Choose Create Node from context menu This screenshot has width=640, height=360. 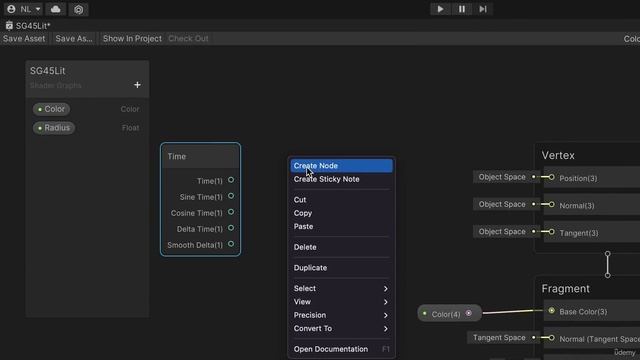click(341, 166)
